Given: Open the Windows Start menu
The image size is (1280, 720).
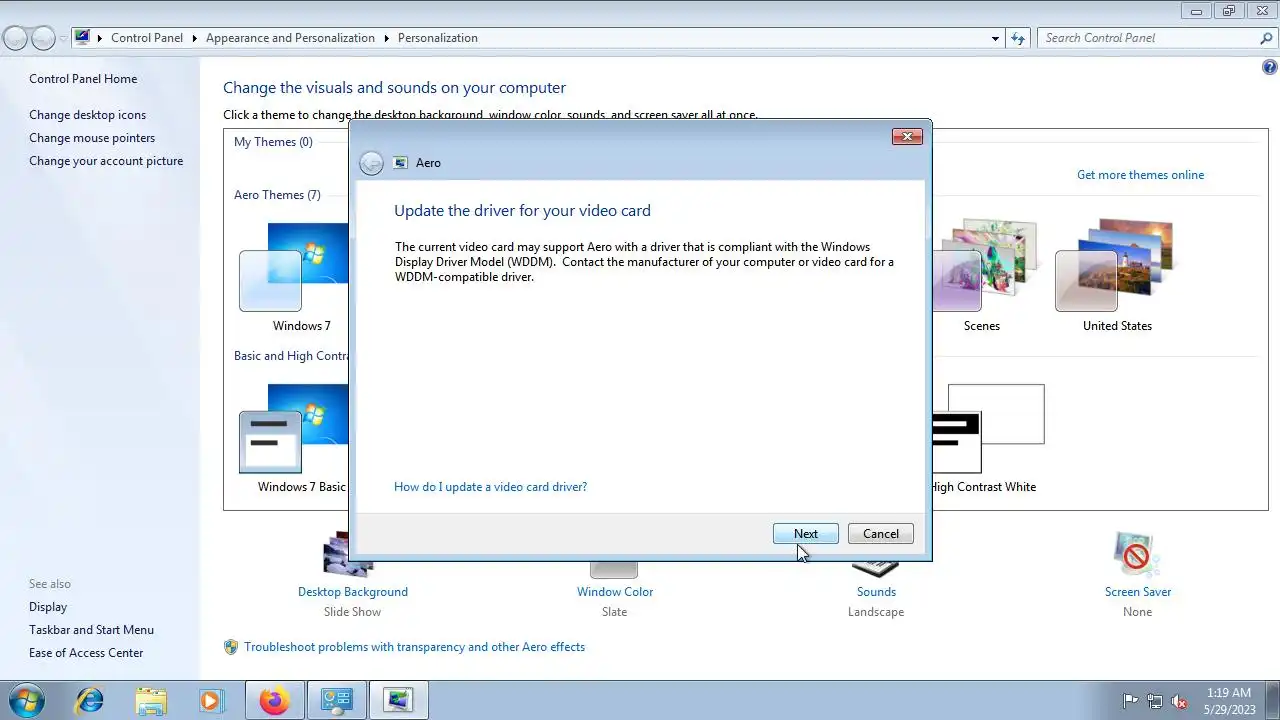Looking at the screenshot, I should click(27, 700).
